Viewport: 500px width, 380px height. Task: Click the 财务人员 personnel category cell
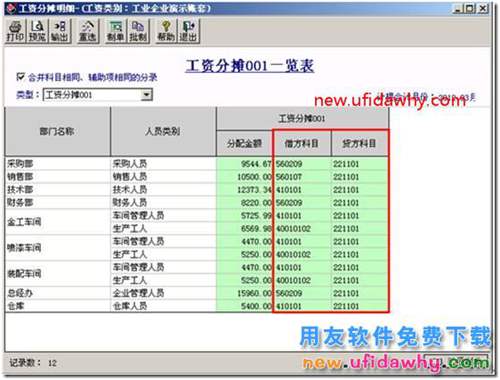tap(163, 203)
